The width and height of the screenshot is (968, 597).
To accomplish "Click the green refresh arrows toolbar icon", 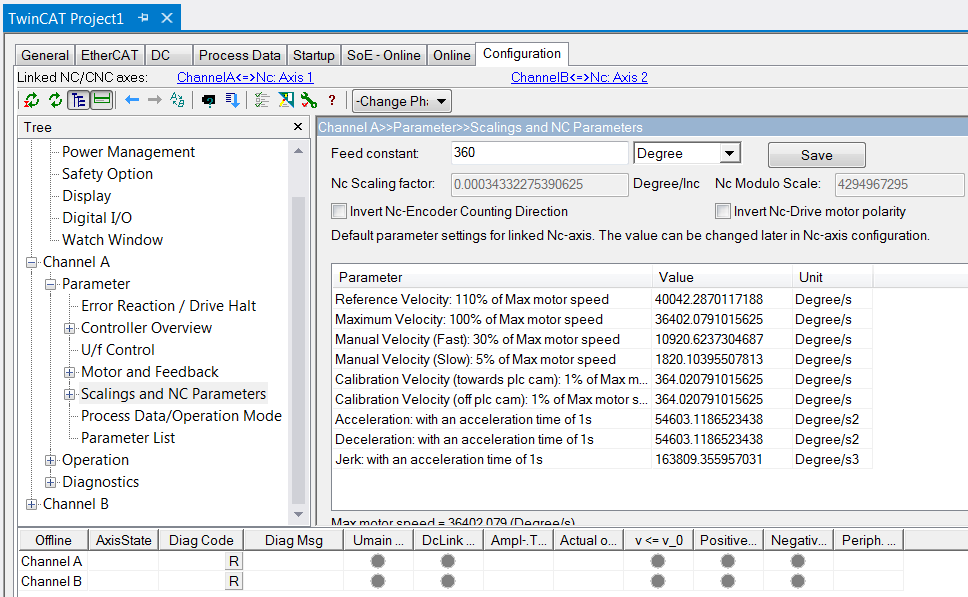I will 56,100.
